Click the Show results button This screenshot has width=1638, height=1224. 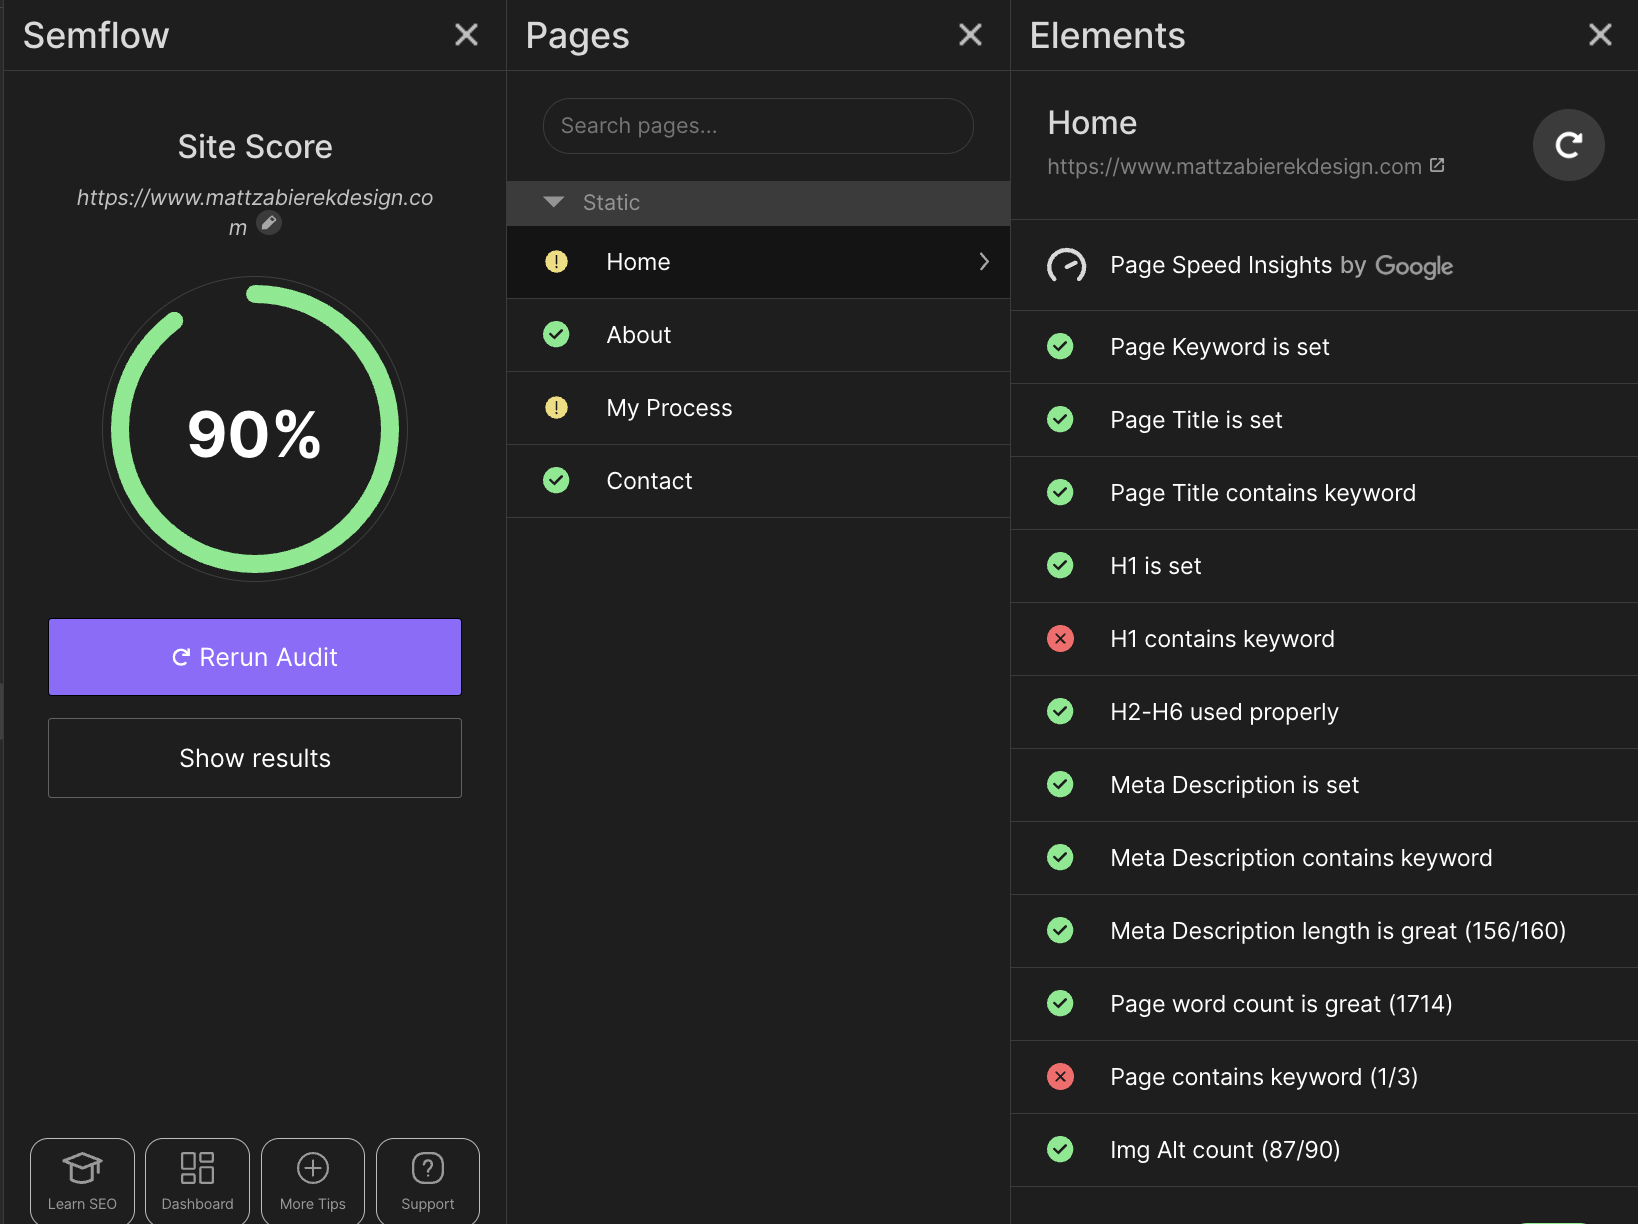pos(255,758)
